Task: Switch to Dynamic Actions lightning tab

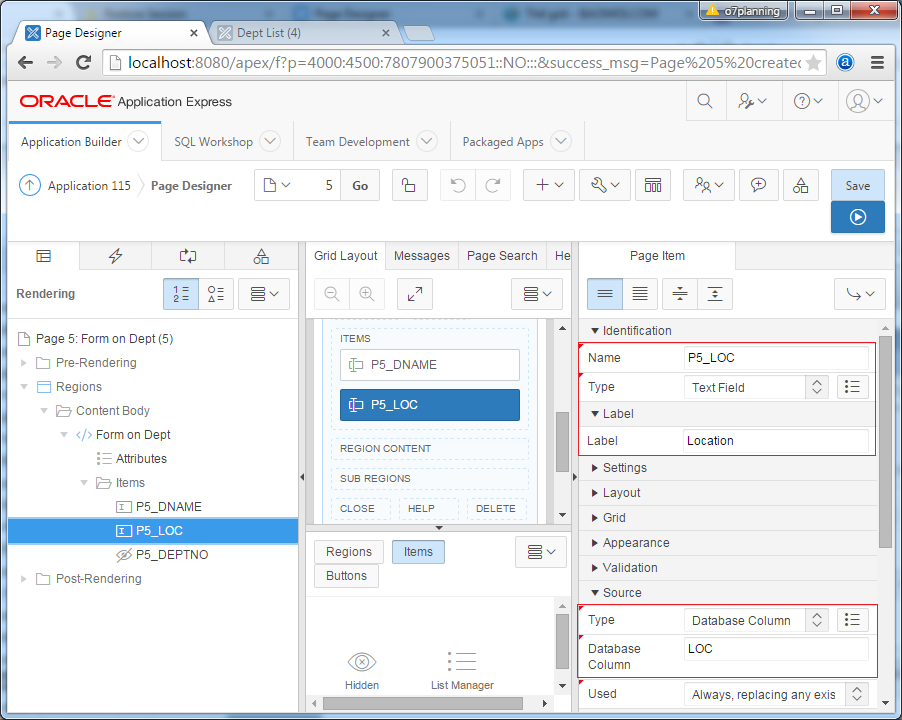Action: tap(116, 256)
